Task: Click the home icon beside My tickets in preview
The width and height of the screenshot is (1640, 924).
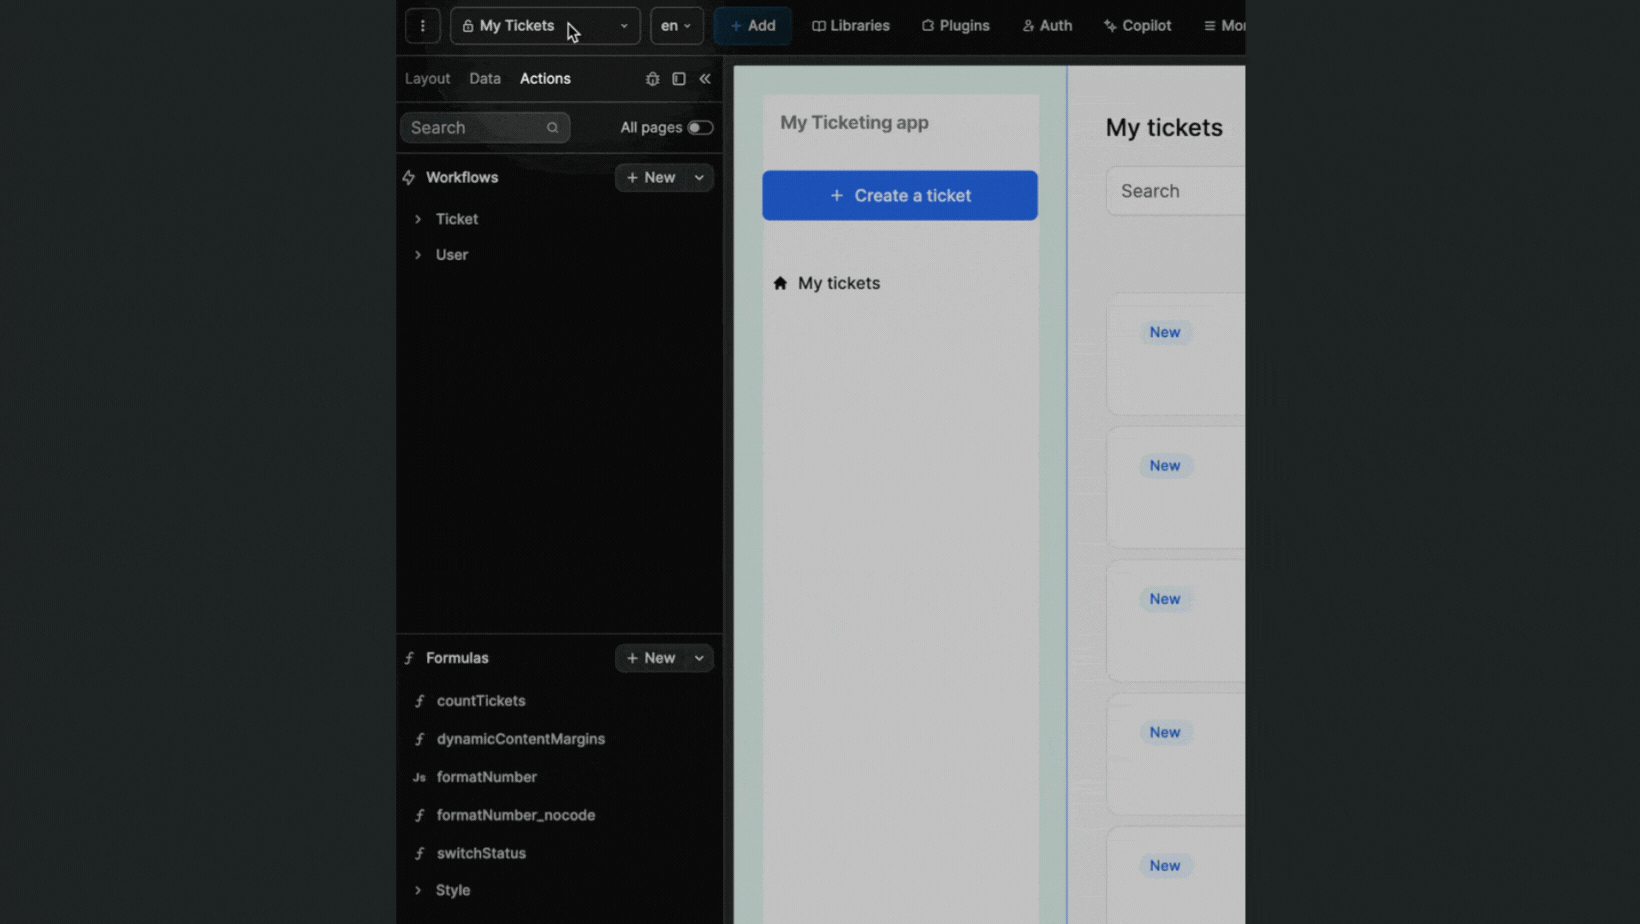Action: point(780,283)
